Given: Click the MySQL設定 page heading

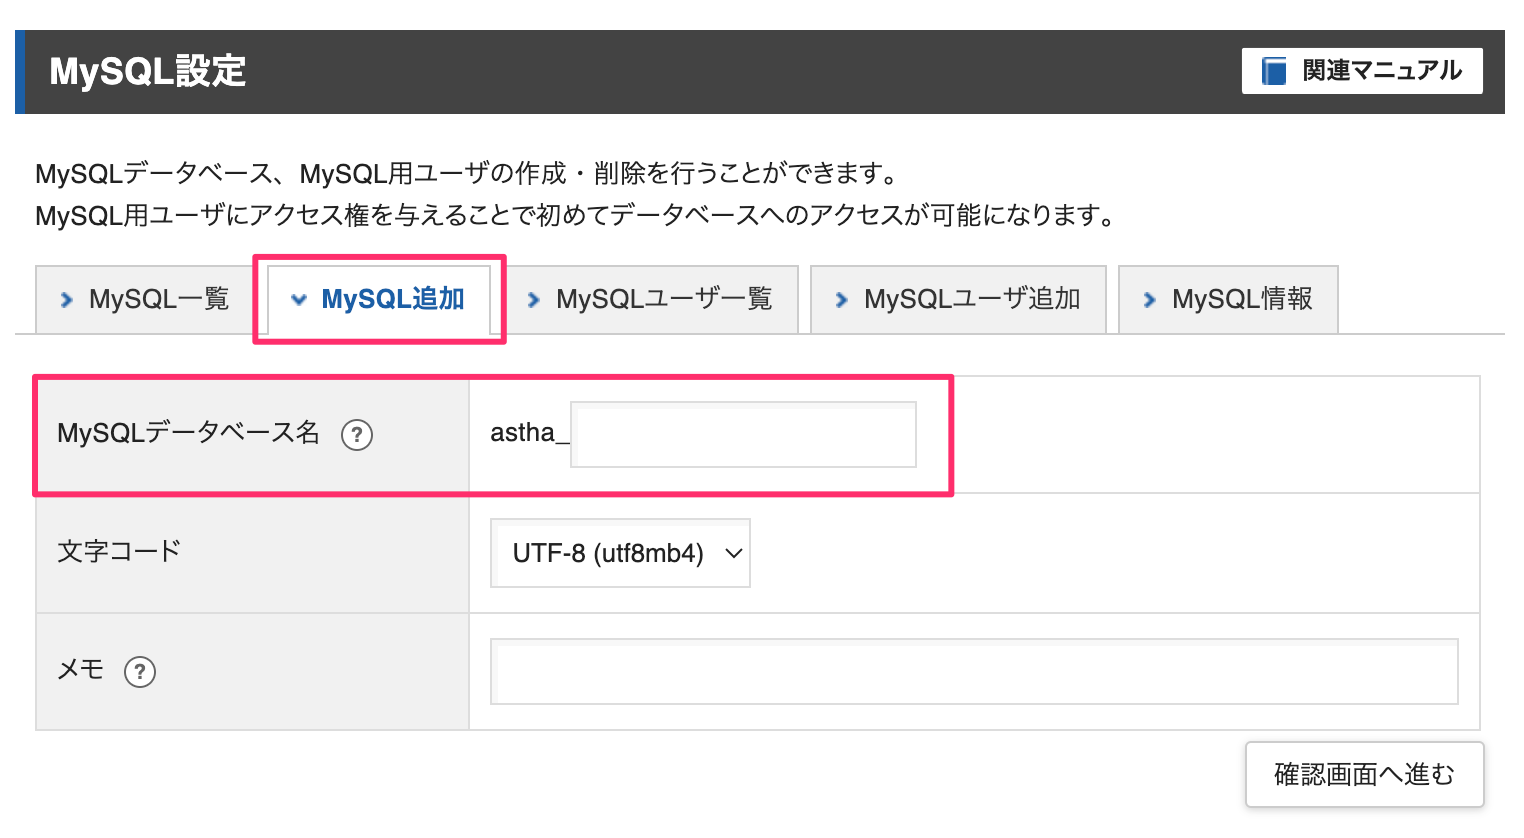Looking at the screenshot, I should [148, 71].
